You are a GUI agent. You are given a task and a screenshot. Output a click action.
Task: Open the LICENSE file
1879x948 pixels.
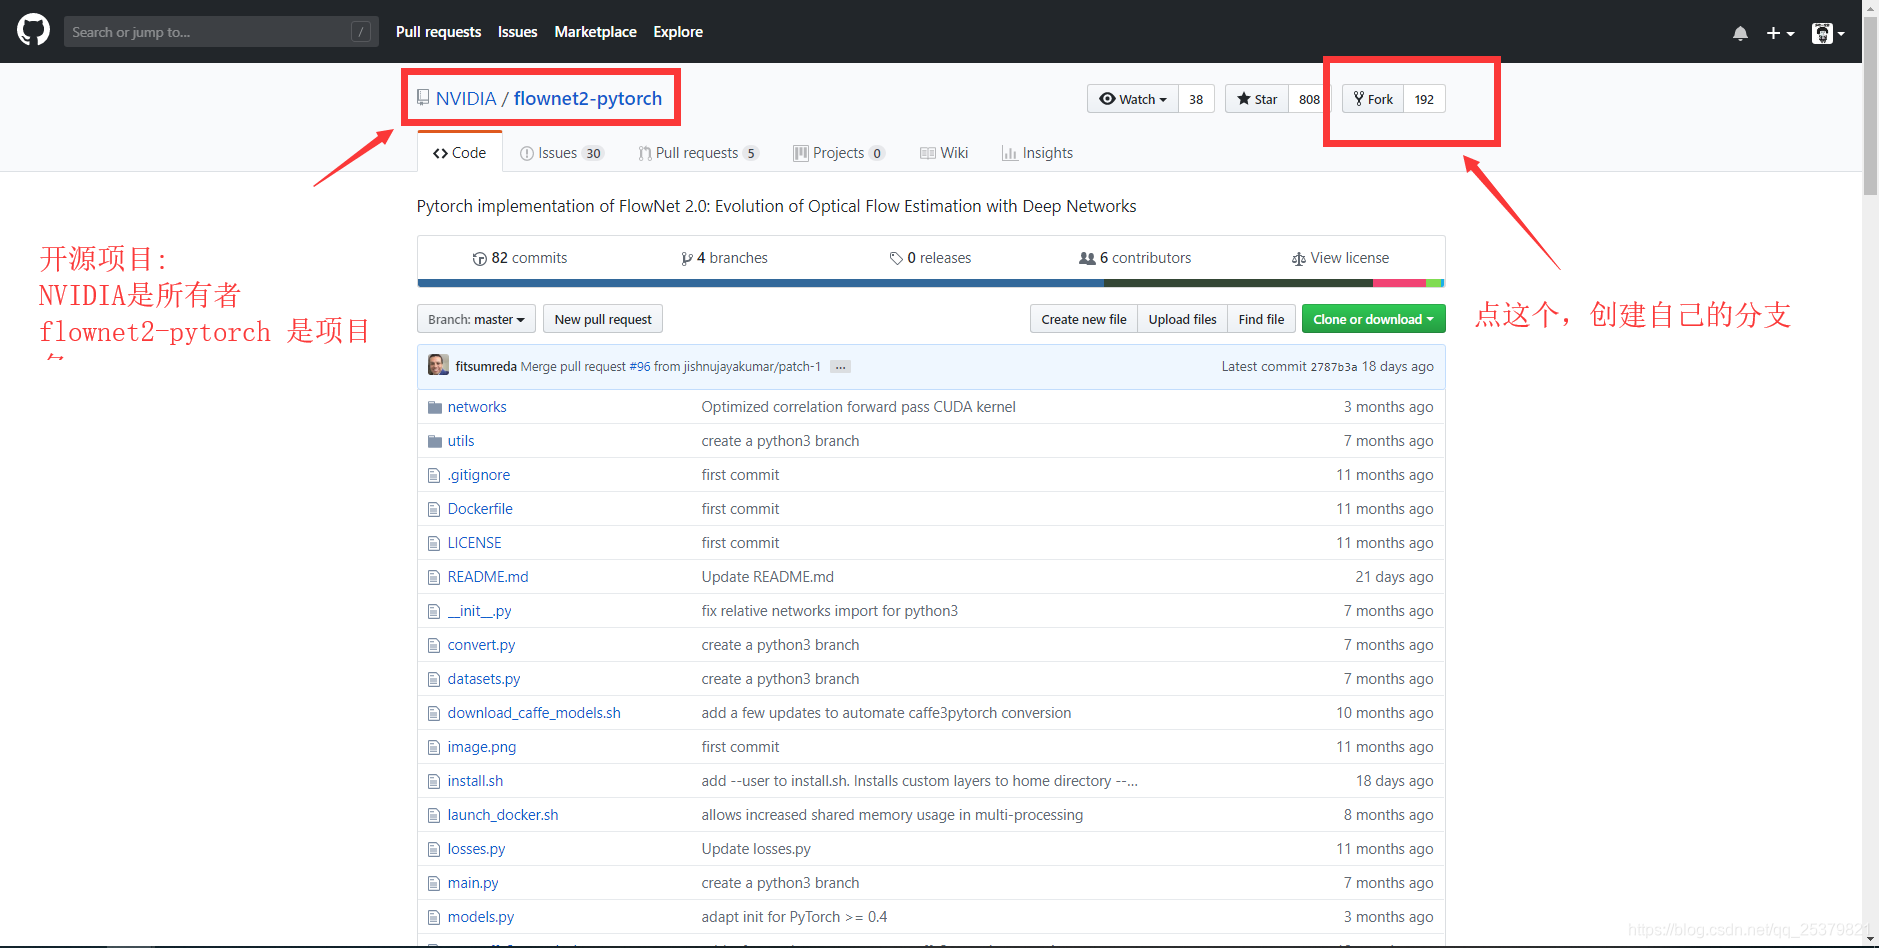[x=475, y=543]
